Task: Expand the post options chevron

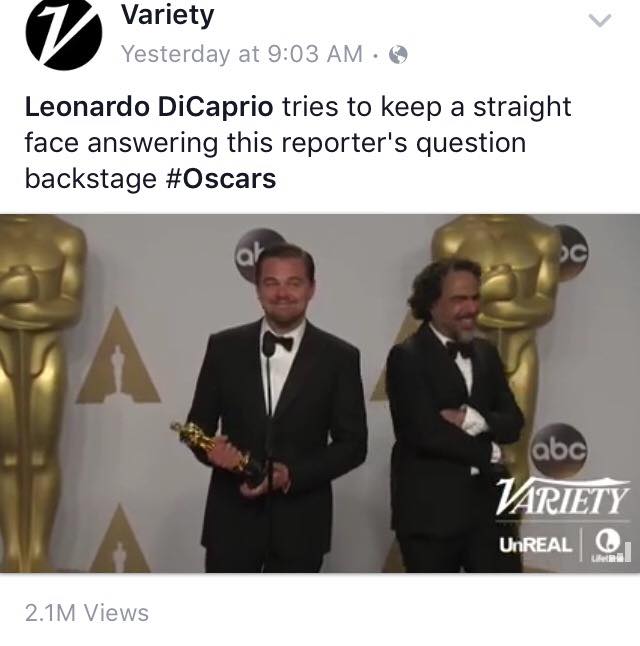Action: (600, 21)
